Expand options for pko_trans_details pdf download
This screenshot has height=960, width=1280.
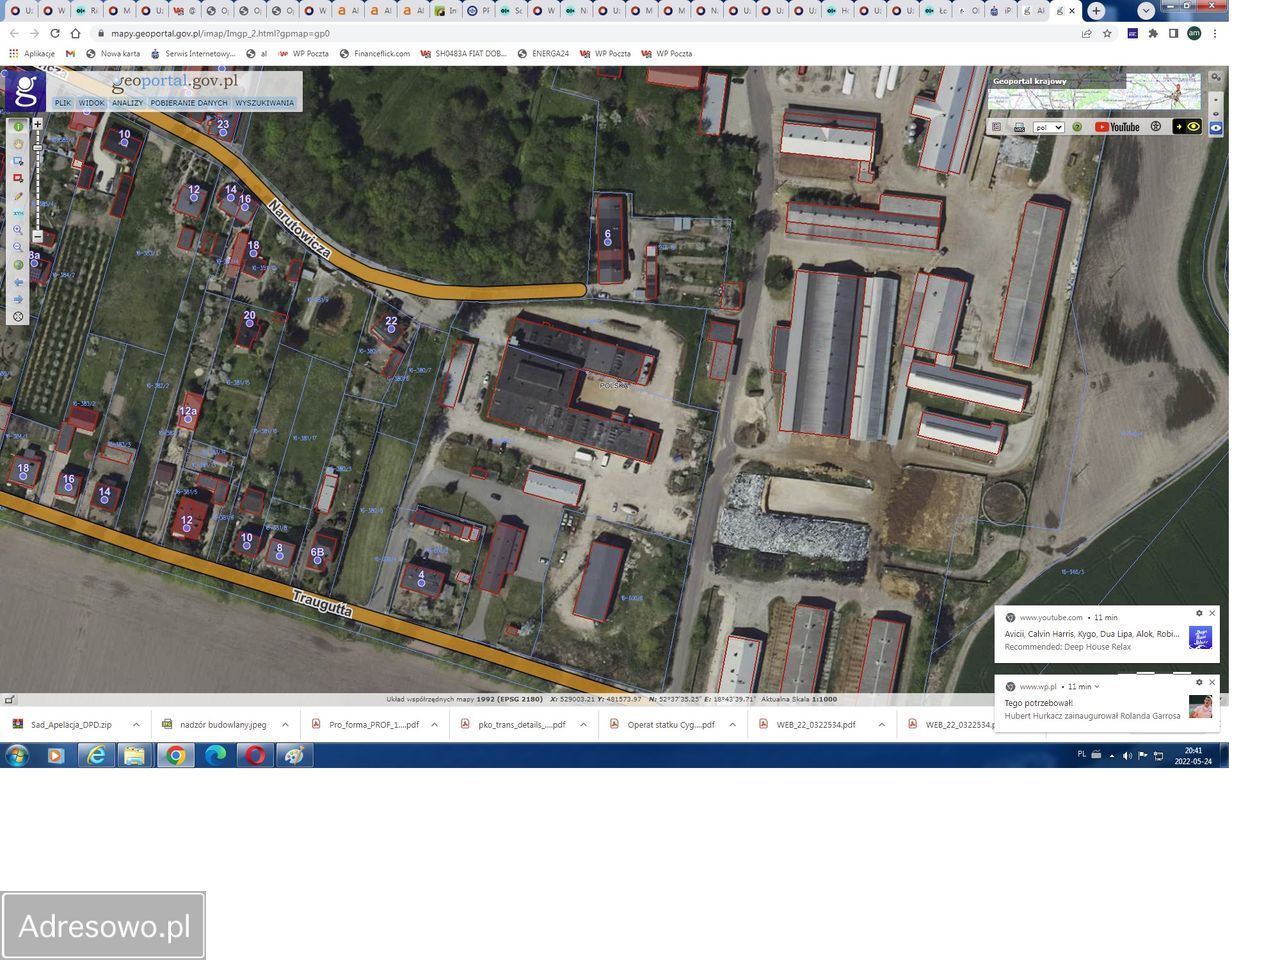tap(583, 725)
